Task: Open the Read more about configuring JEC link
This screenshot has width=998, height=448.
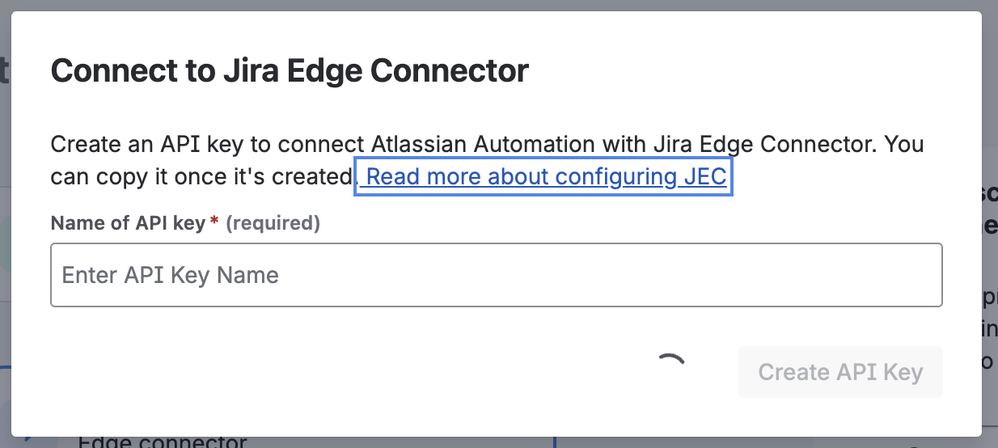Action: click(x=545, y=177)
